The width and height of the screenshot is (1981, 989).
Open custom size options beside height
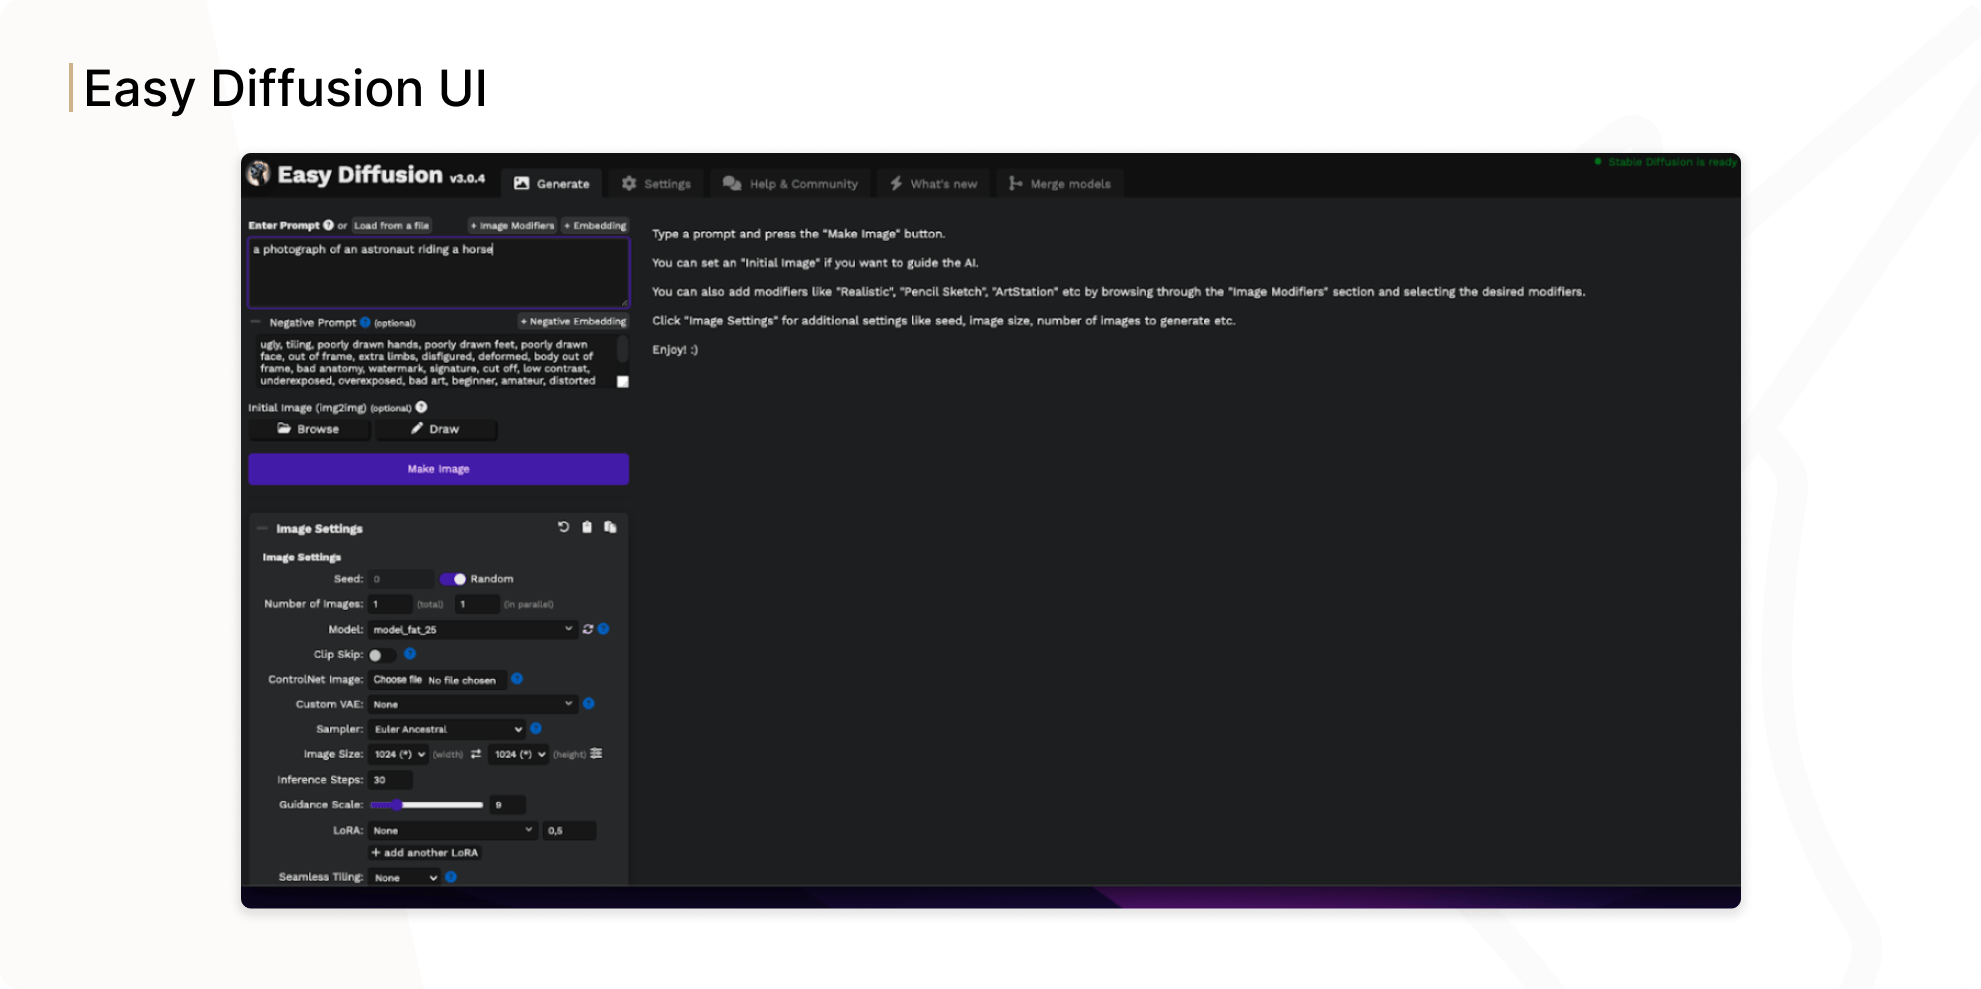(597, 754)
